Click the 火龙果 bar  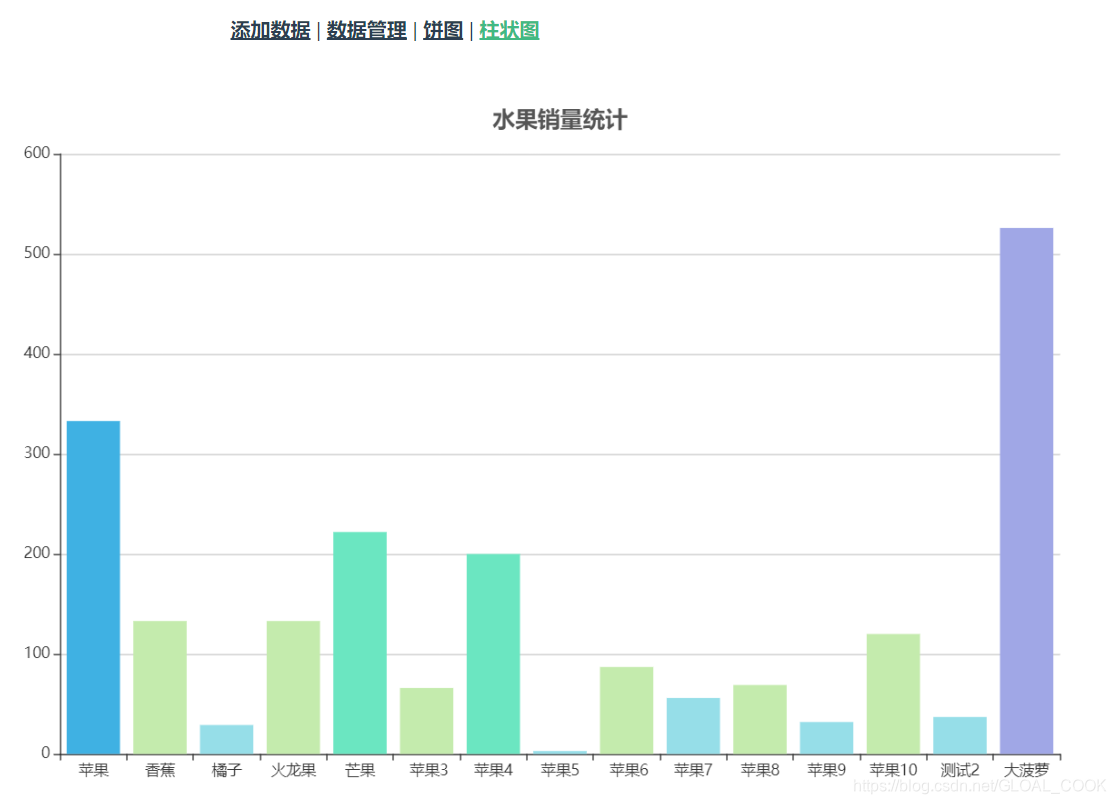(x=293, y=687)
